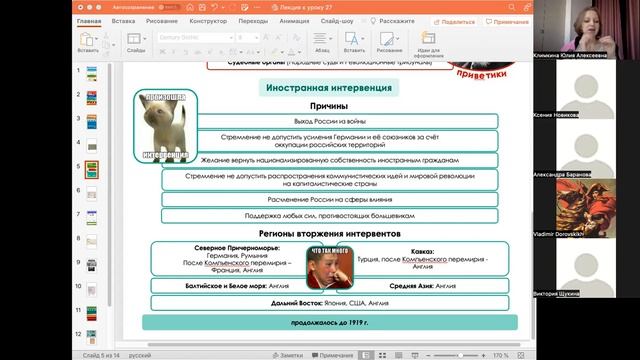Expand the Абзац dropdown arrow
The image size is (640, 360).
[330, 39]
